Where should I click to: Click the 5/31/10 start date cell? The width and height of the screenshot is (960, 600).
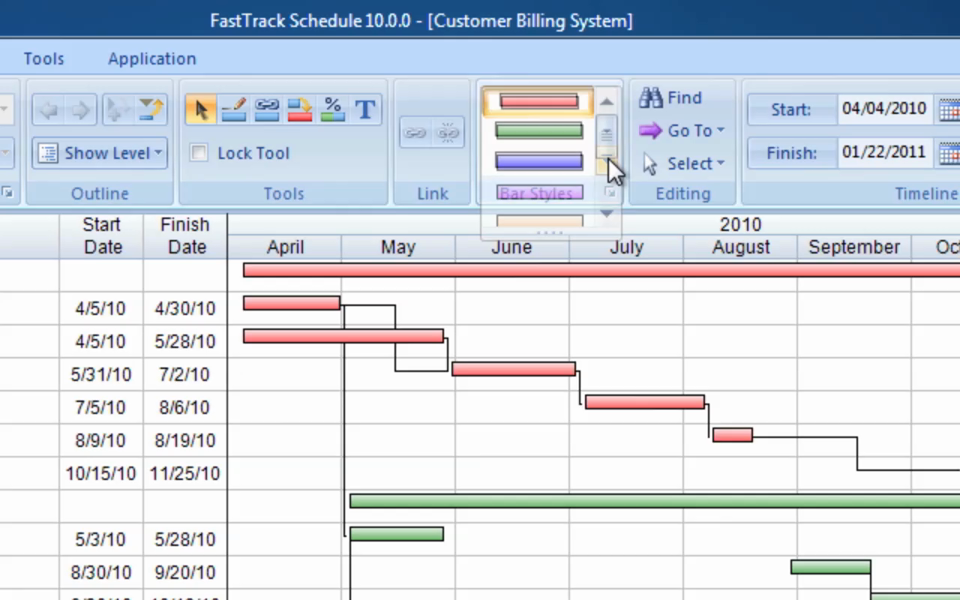[101, 375]
